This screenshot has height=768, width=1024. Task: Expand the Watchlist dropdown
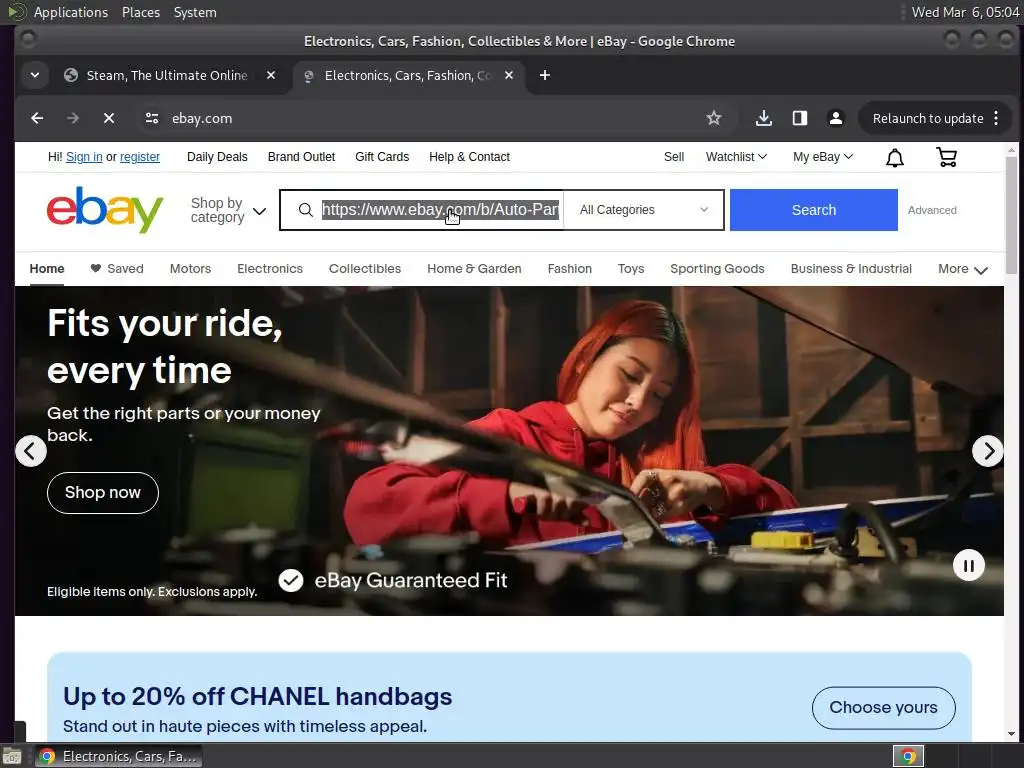coord(736,157)
